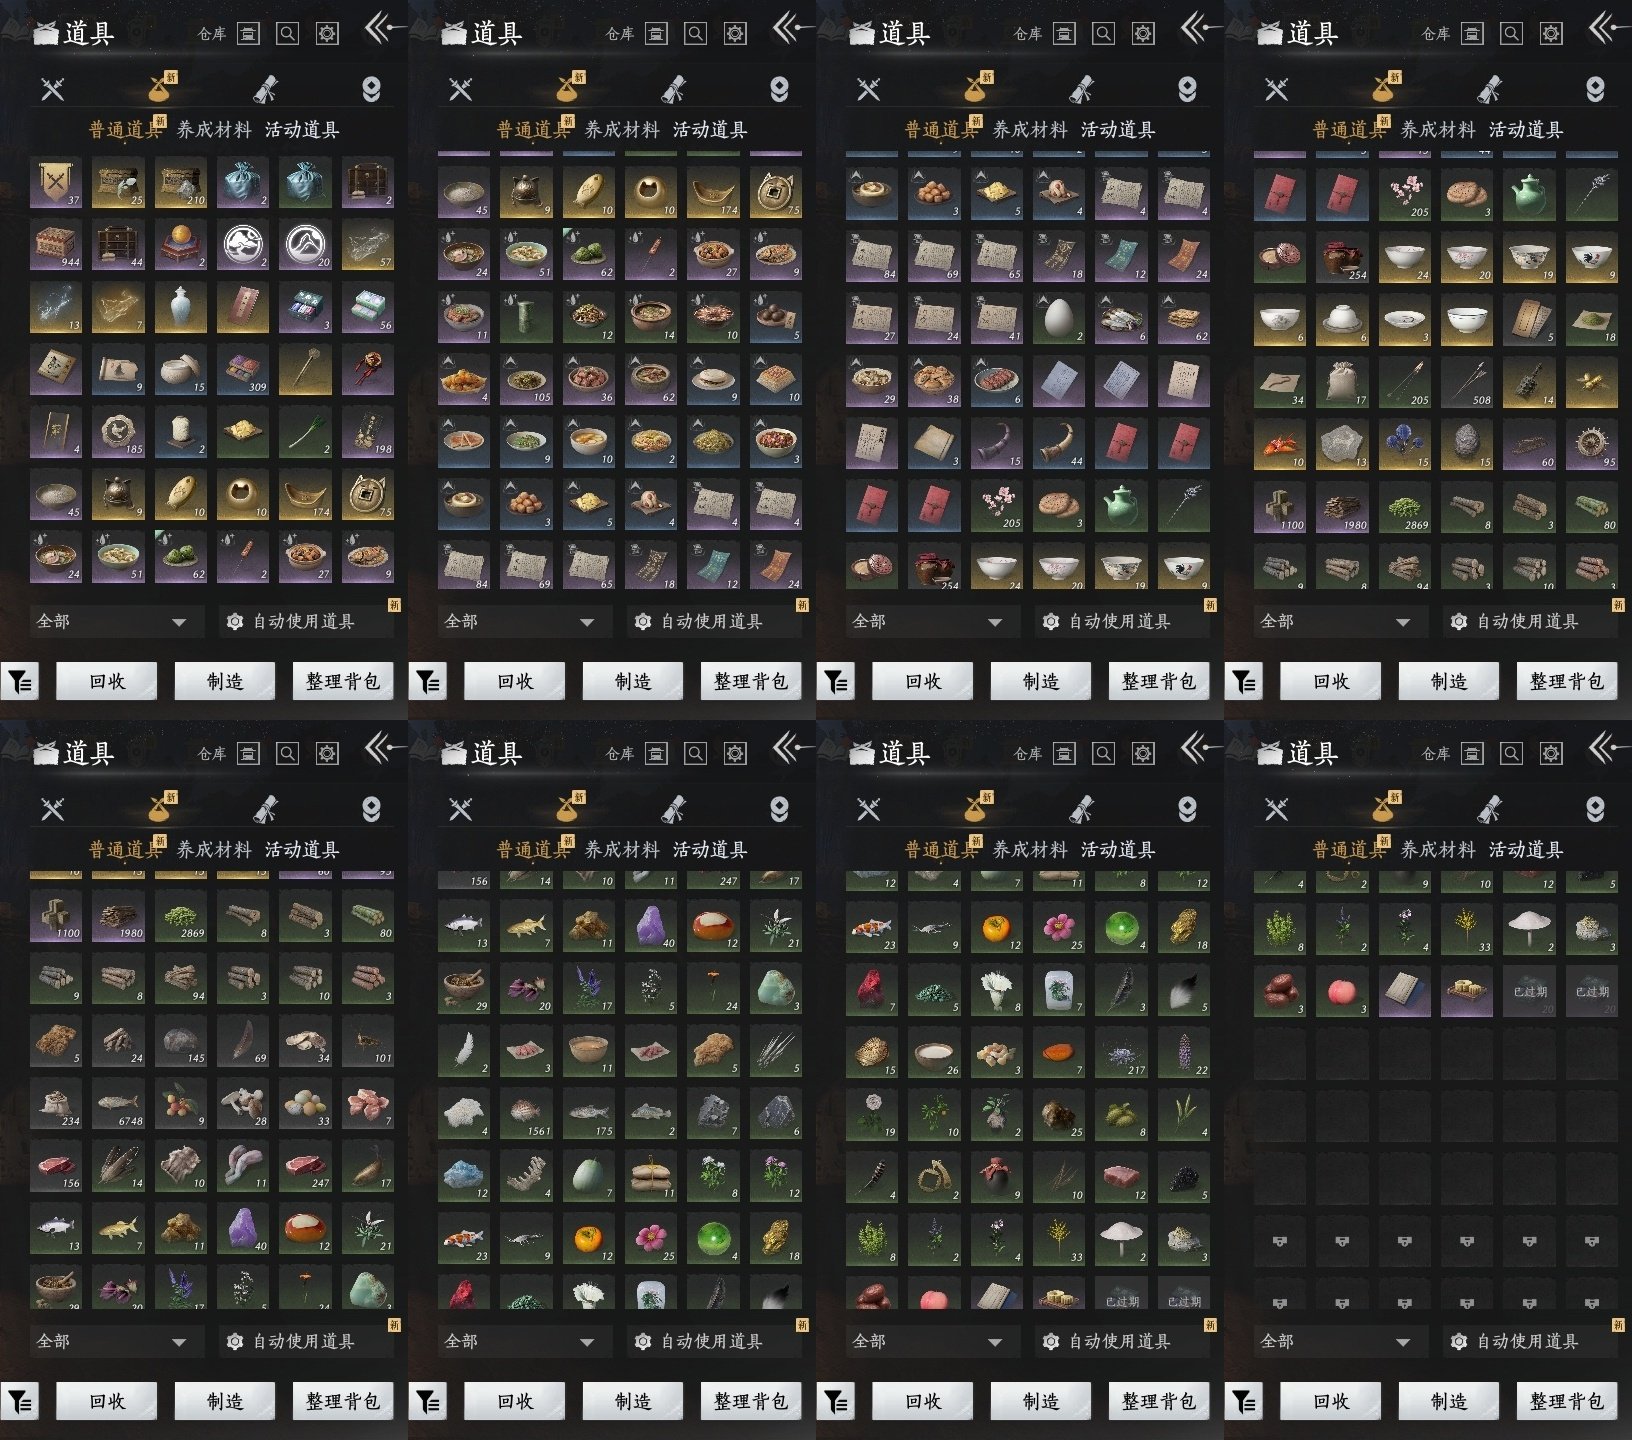
Task: Open search icon in panel with empty slots
Action: (x=1511, y=753)
